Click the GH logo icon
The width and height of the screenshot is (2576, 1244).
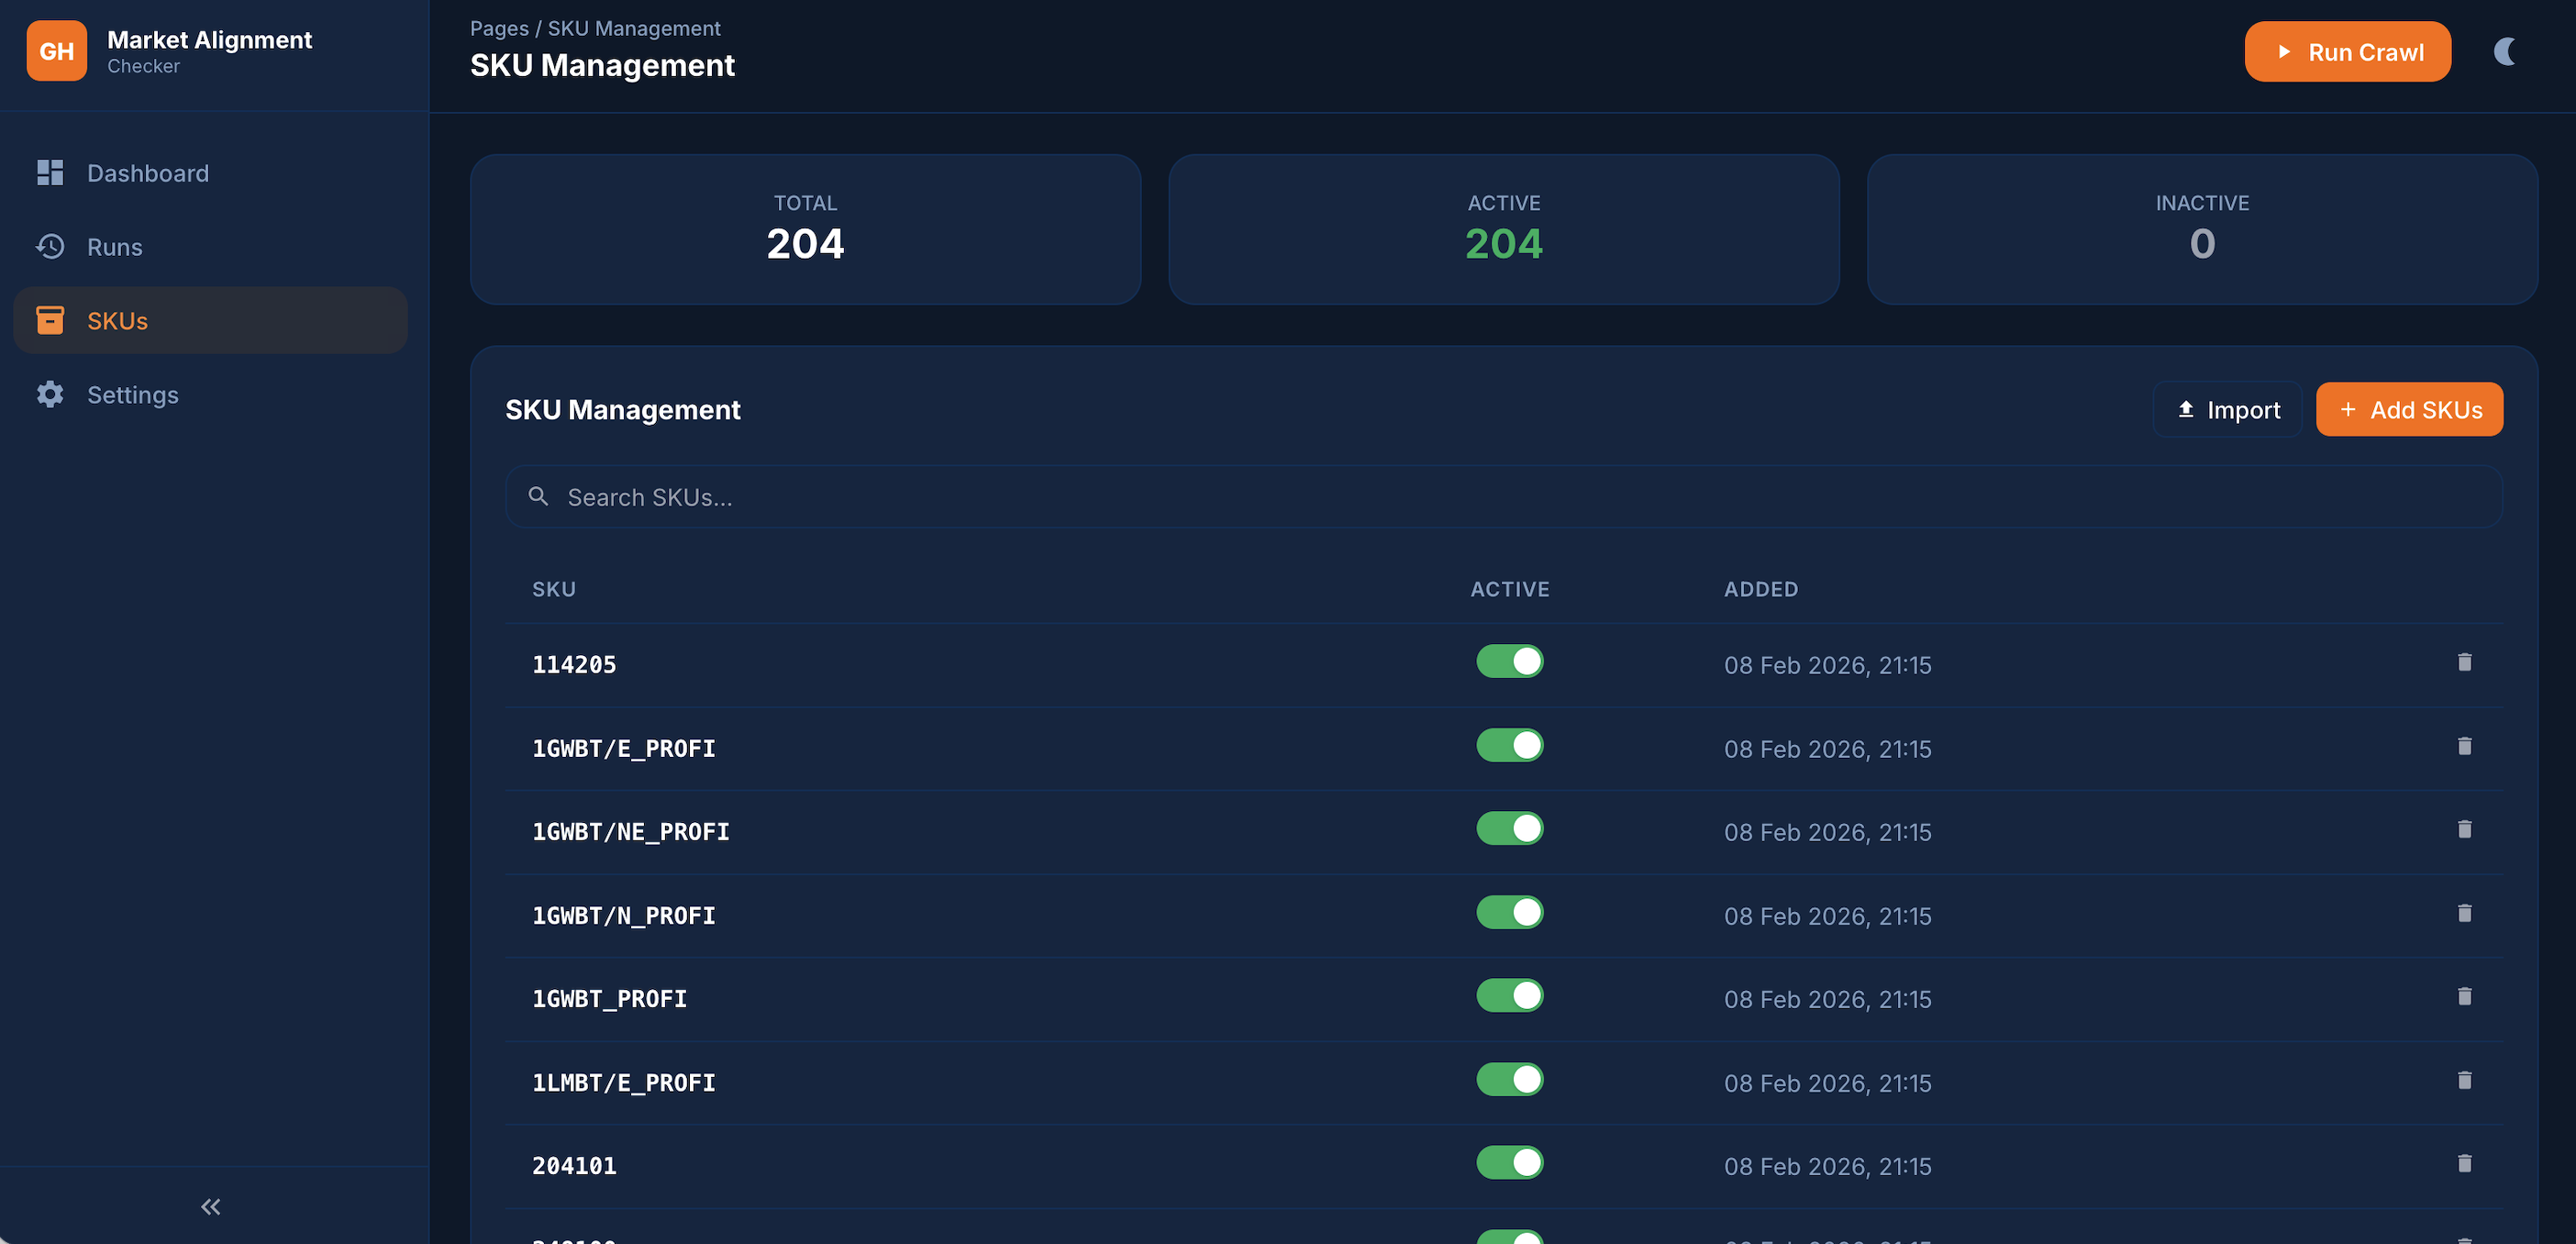[57, 51]
